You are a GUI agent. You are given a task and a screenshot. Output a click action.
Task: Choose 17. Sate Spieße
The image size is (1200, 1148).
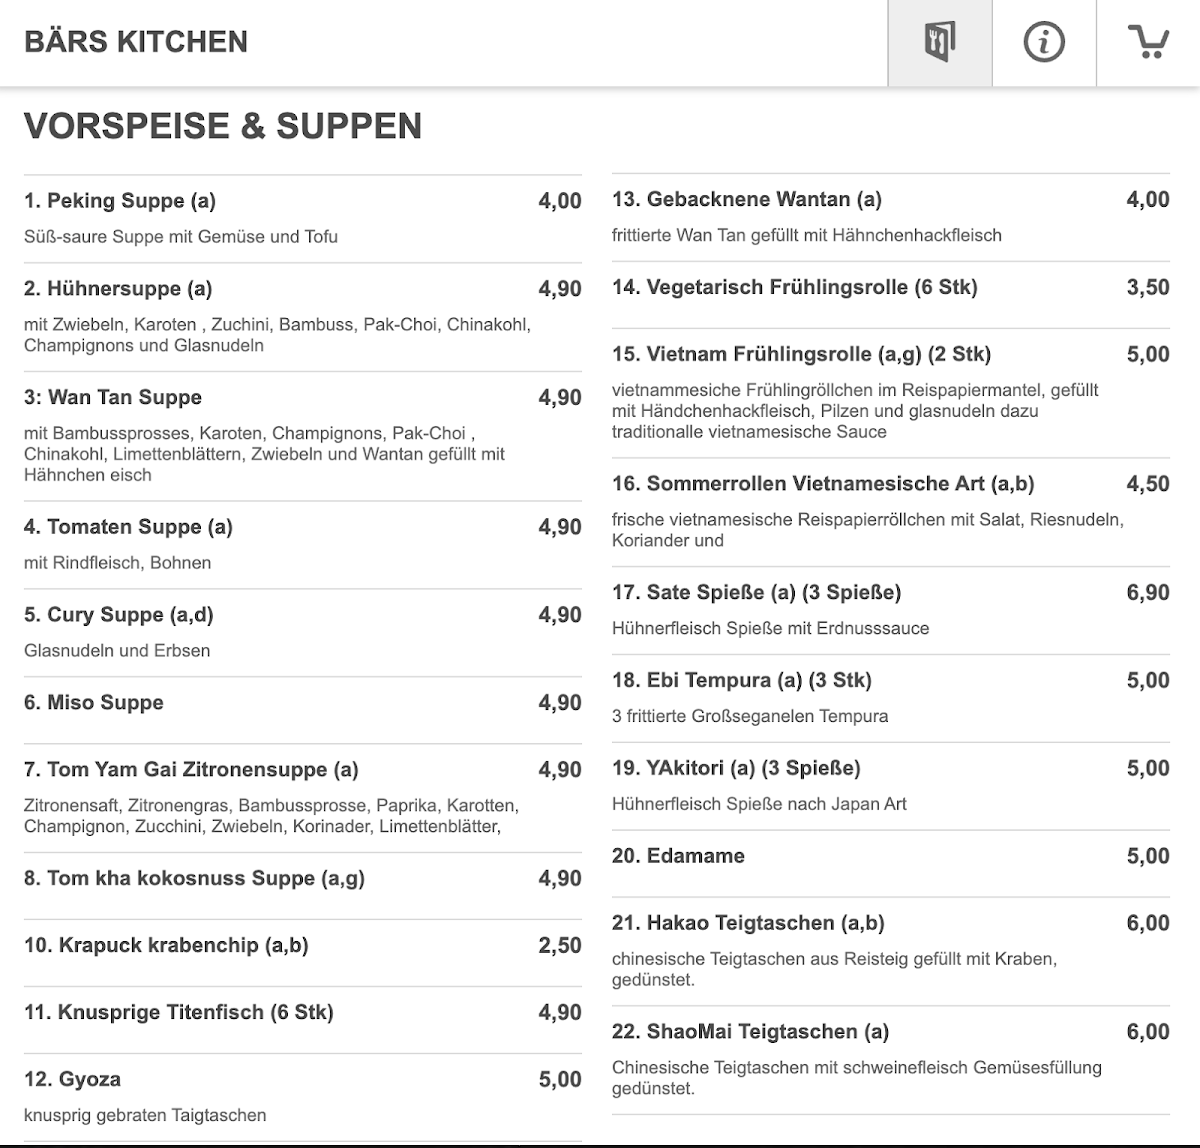pyautogui.click(x=891, y=611)
